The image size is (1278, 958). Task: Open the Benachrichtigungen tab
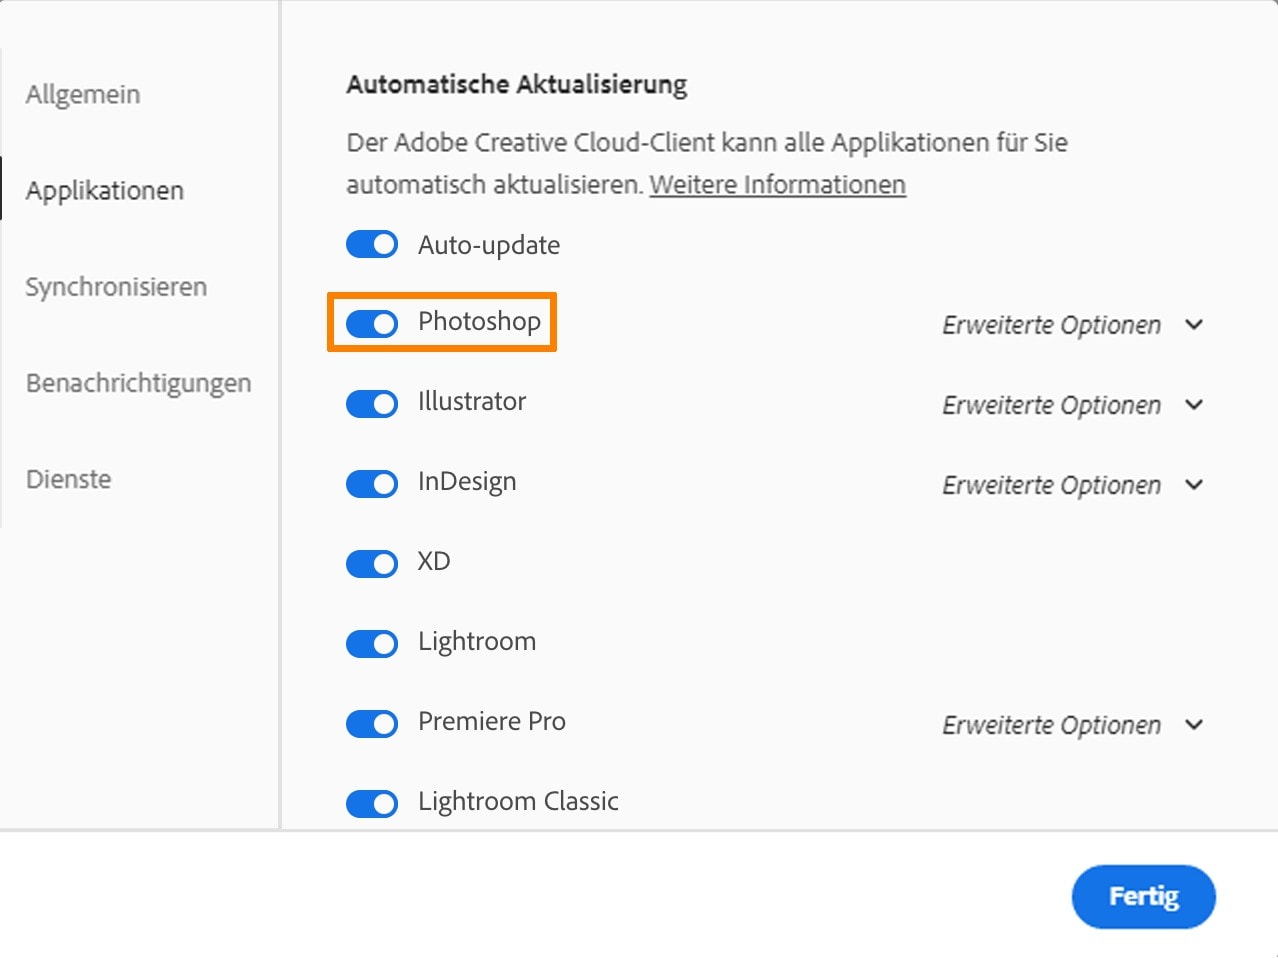138,383
